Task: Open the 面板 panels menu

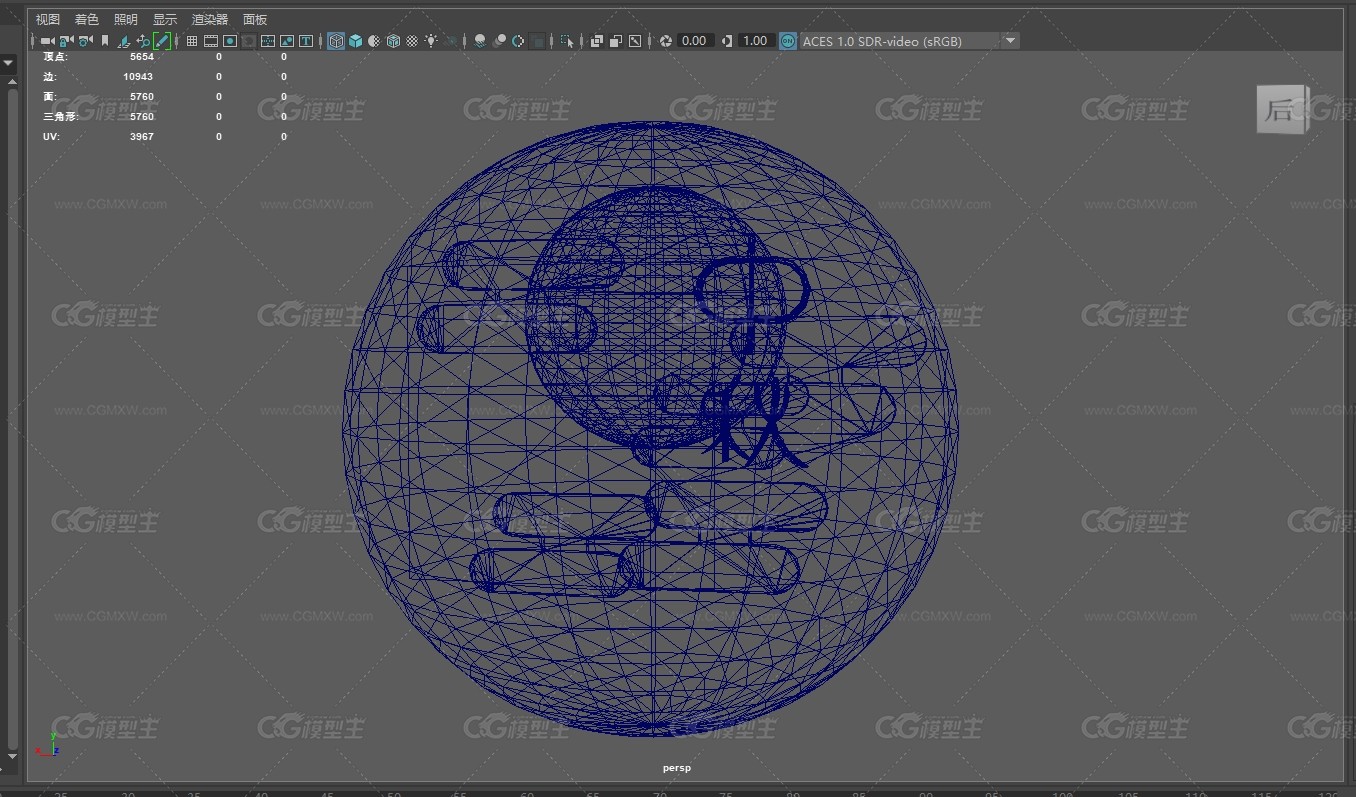Action: click(255, 19)
